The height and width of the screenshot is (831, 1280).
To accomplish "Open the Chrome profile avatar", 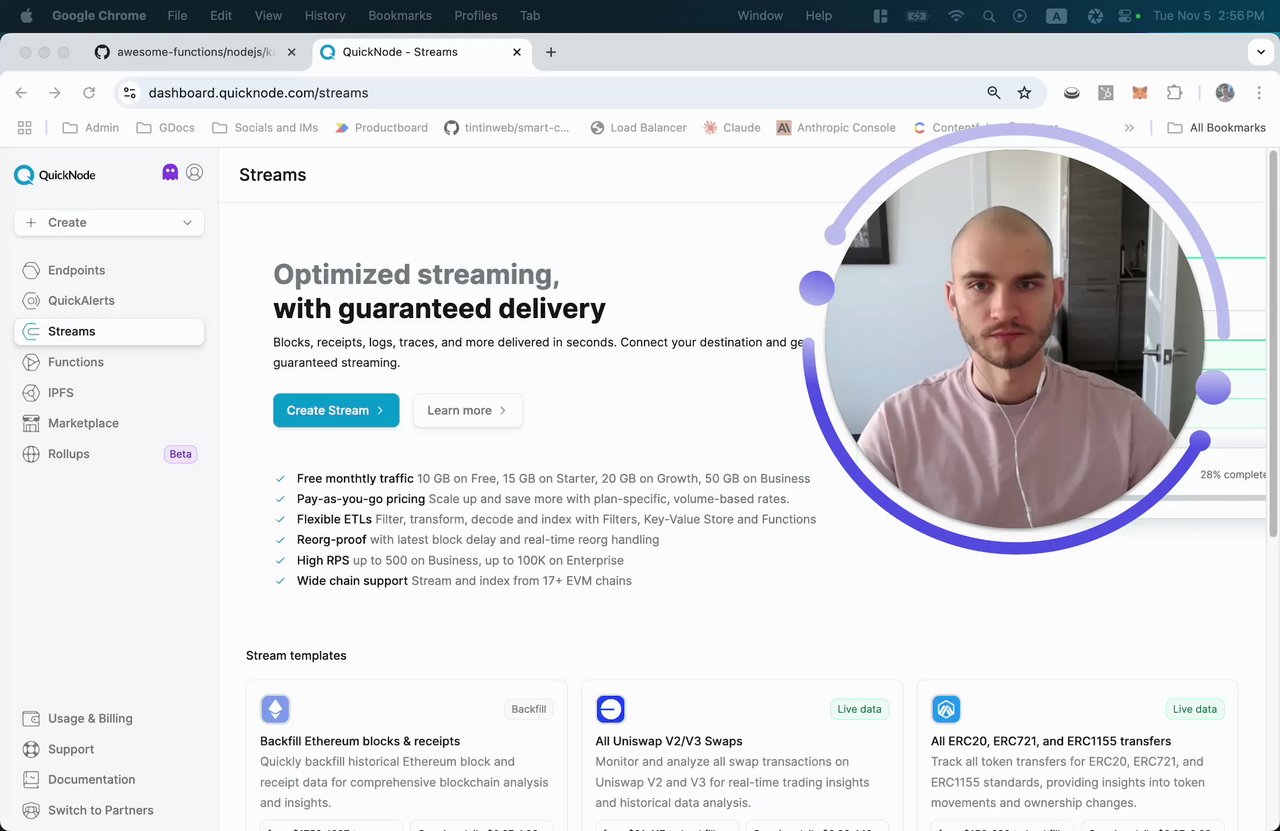I will (x=1225, y=92).
